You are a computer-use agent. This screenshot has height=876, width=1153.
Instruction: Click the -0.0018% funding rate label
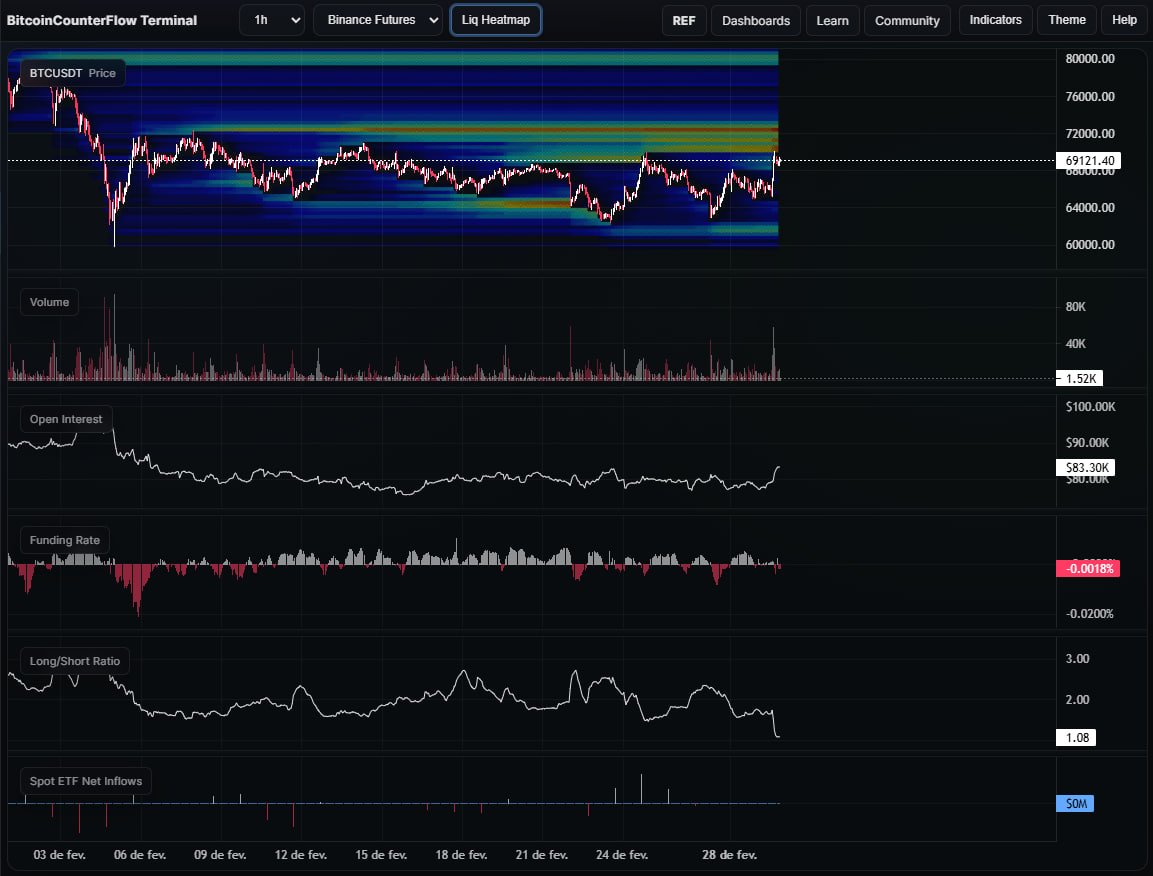point(1087,568)
